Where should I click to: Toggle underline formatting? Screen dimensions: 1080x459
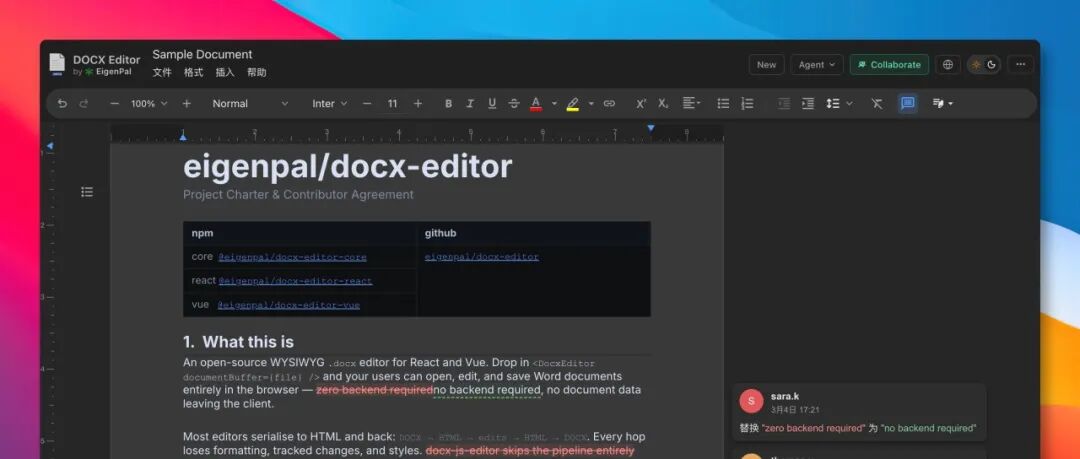pyautogui.click(x=492, y=103)
